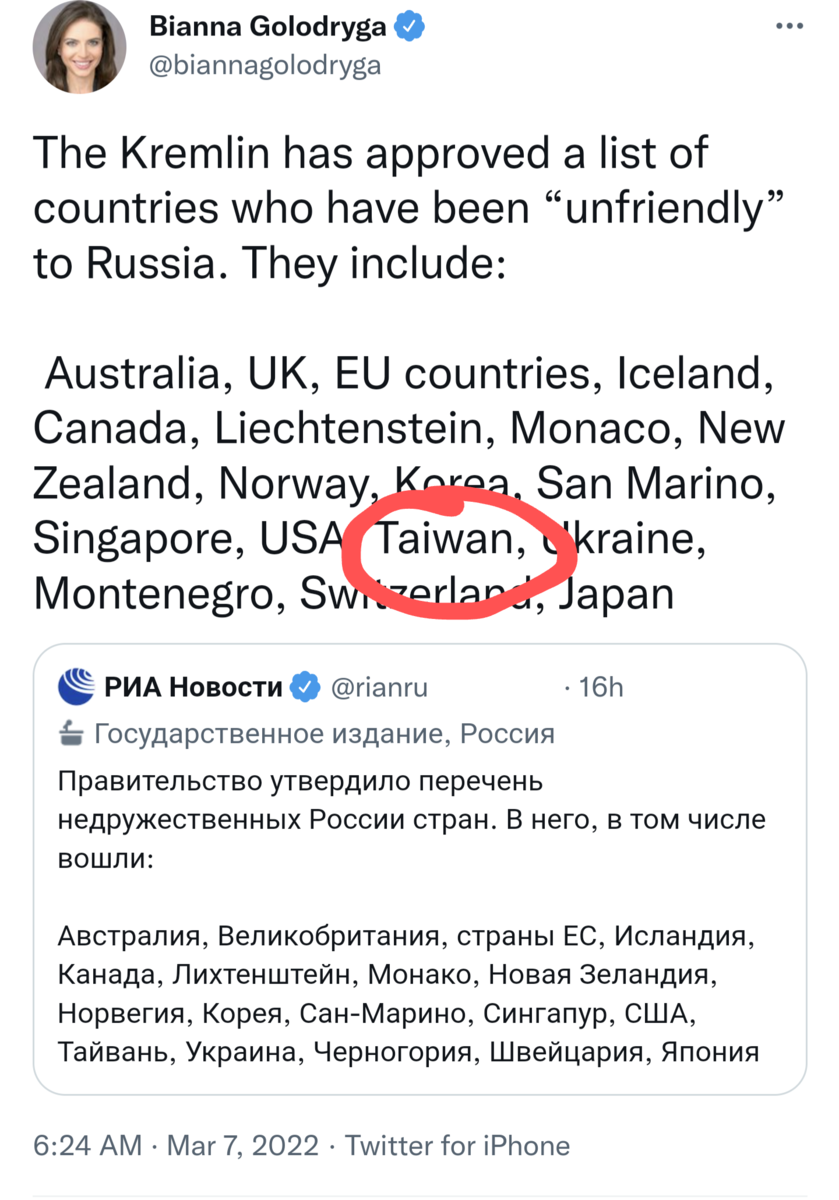839x1200 pixels.
Task: Click the verified badge beside РИА Новости
Action: pyautogui.click(x=305, y=687)
